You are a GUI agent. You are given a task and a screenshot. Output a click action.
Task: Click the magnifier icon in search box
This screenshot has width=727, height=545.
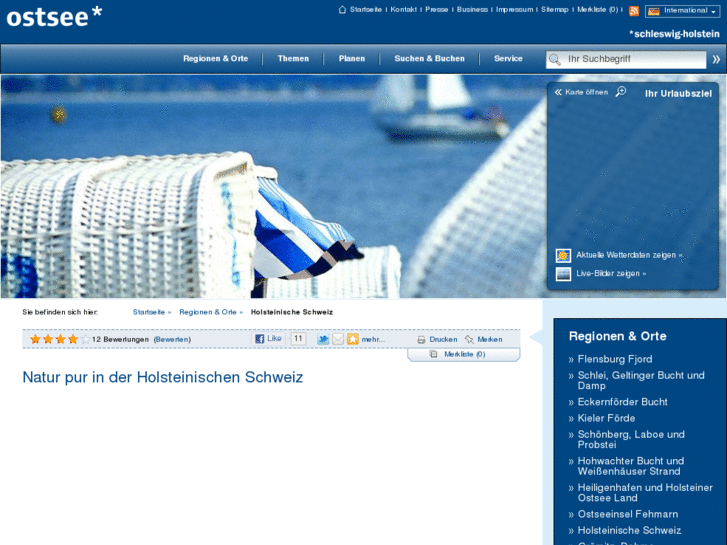(x=554, y=59)
